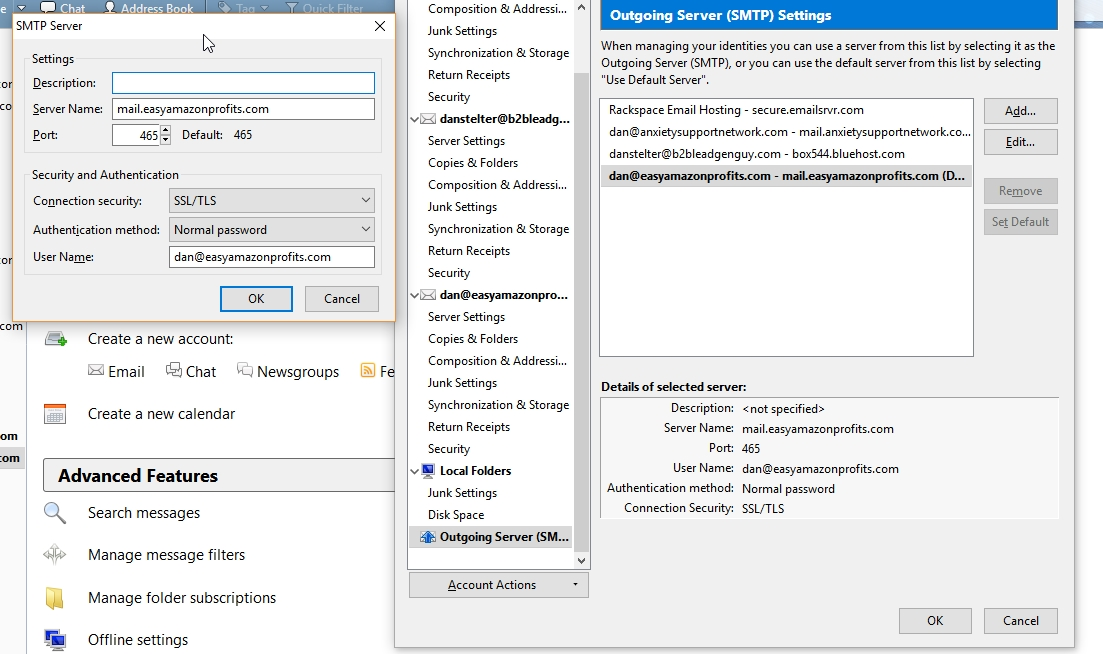Open the Authentication method dropdown
This screenshot has width=1103, height=654.
272,230
